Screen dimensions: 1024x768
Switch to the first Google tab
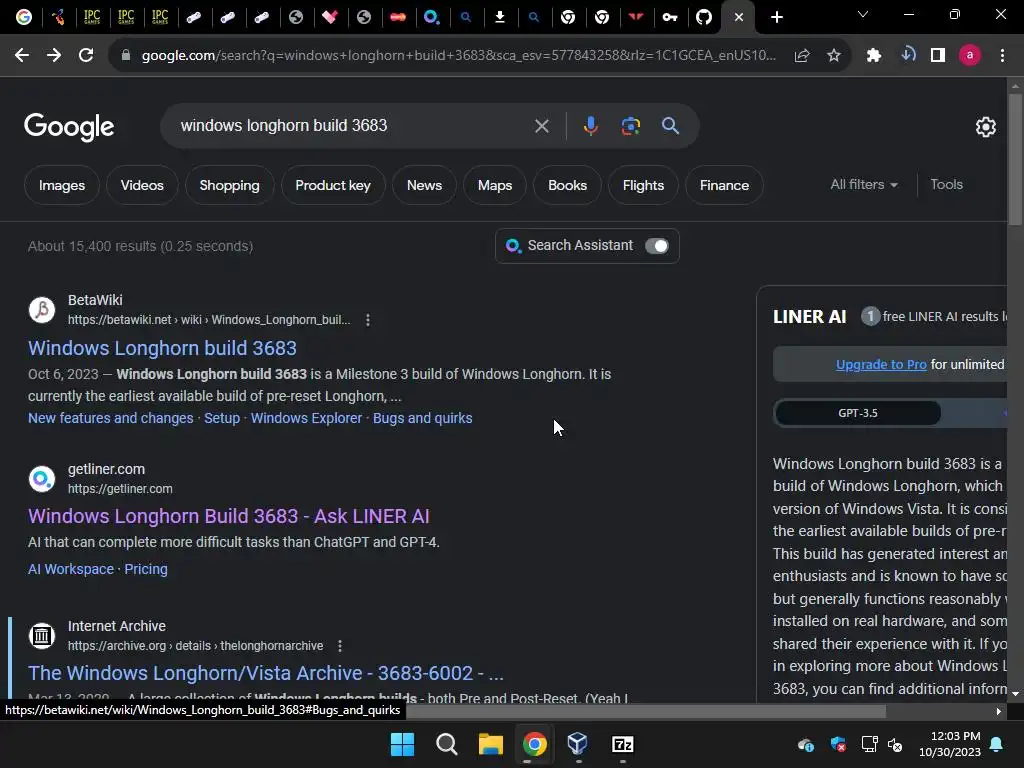[24, 17]
